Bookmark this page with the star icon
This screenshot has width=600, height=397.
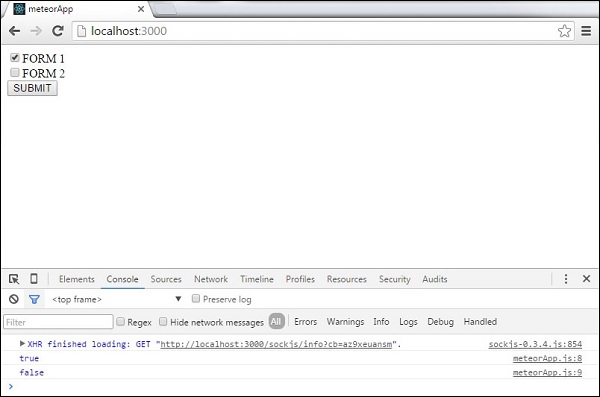564,31
